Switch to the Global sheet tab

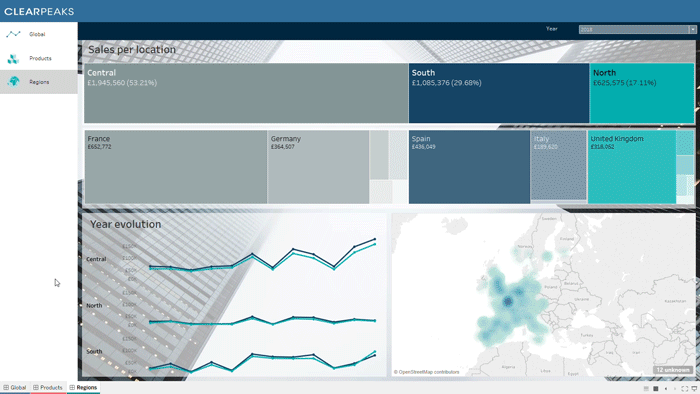(x=15, y=387)
